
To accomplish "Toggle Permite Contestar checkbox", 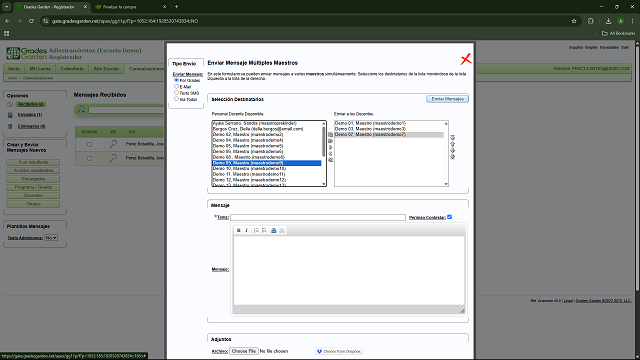I will click(x=449, y=217).
